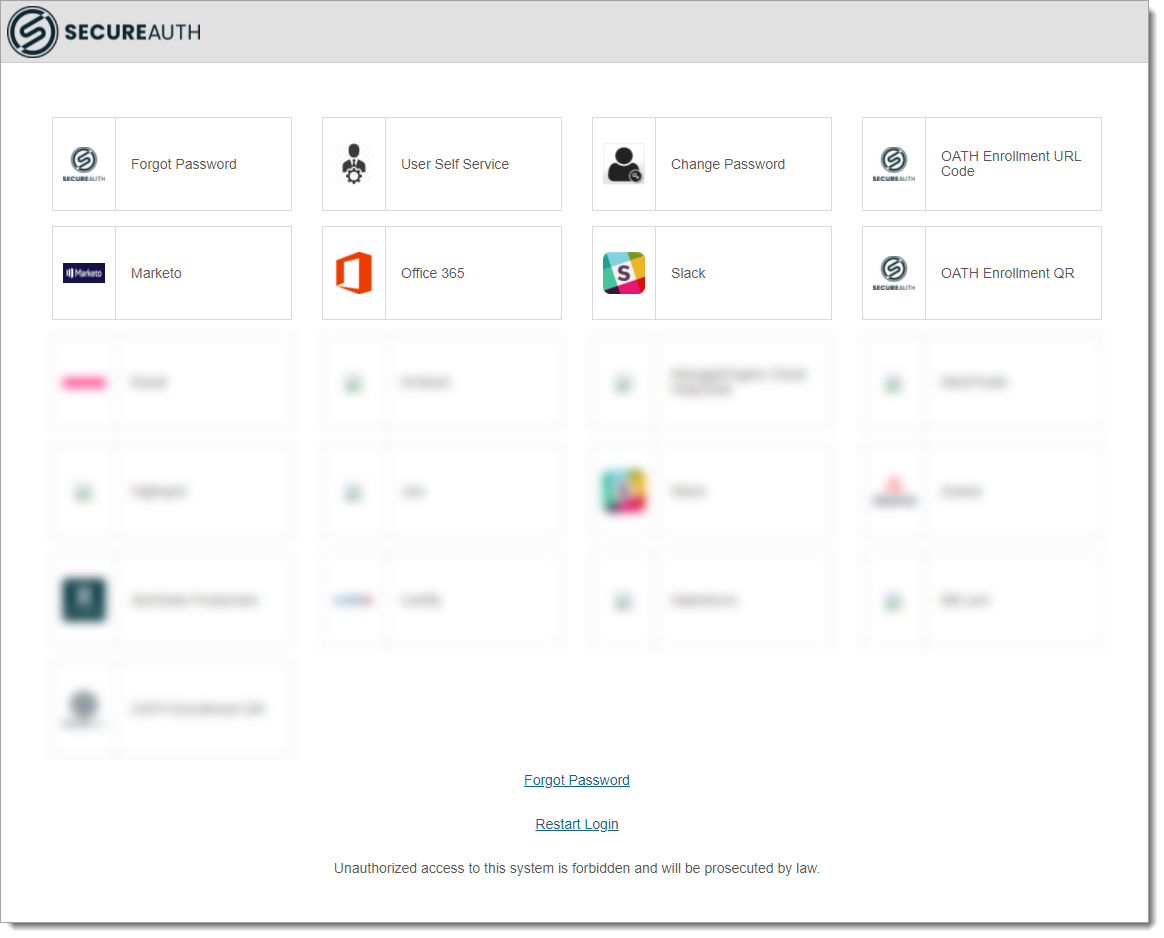Screen dimensions: 1164x938
Task: Click the Forgot Password link at the bottom
Action: (577, 780)
